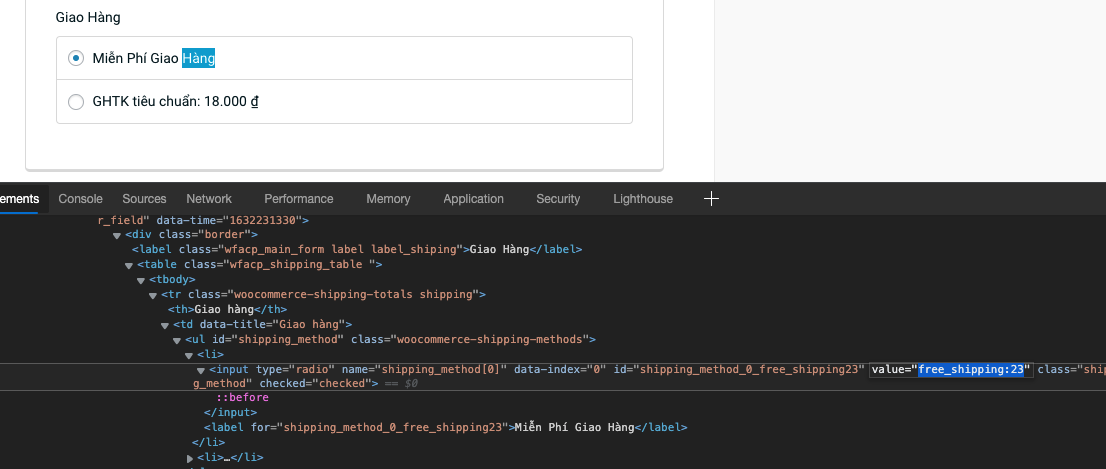Collapse the ul#shipping_method node

pyautogui.click(x=177, y=340)
